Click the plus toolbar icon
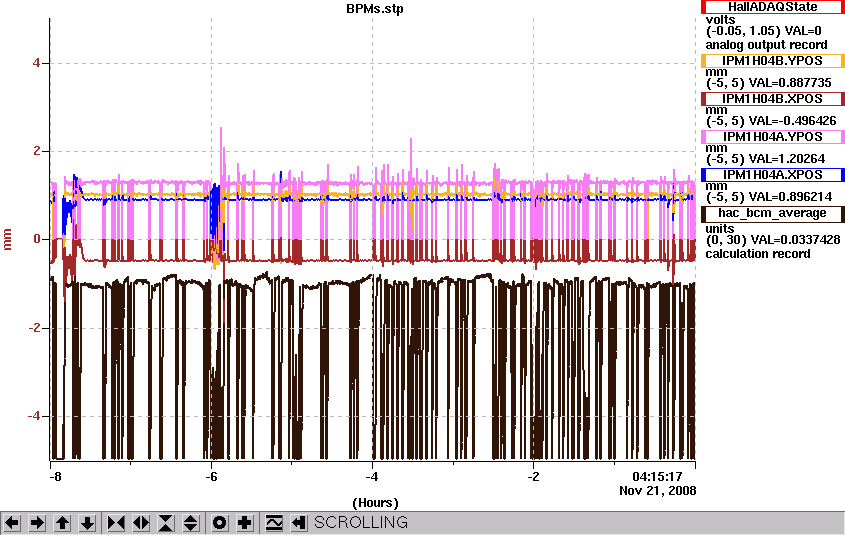845x535 pixels. [245, 523]
